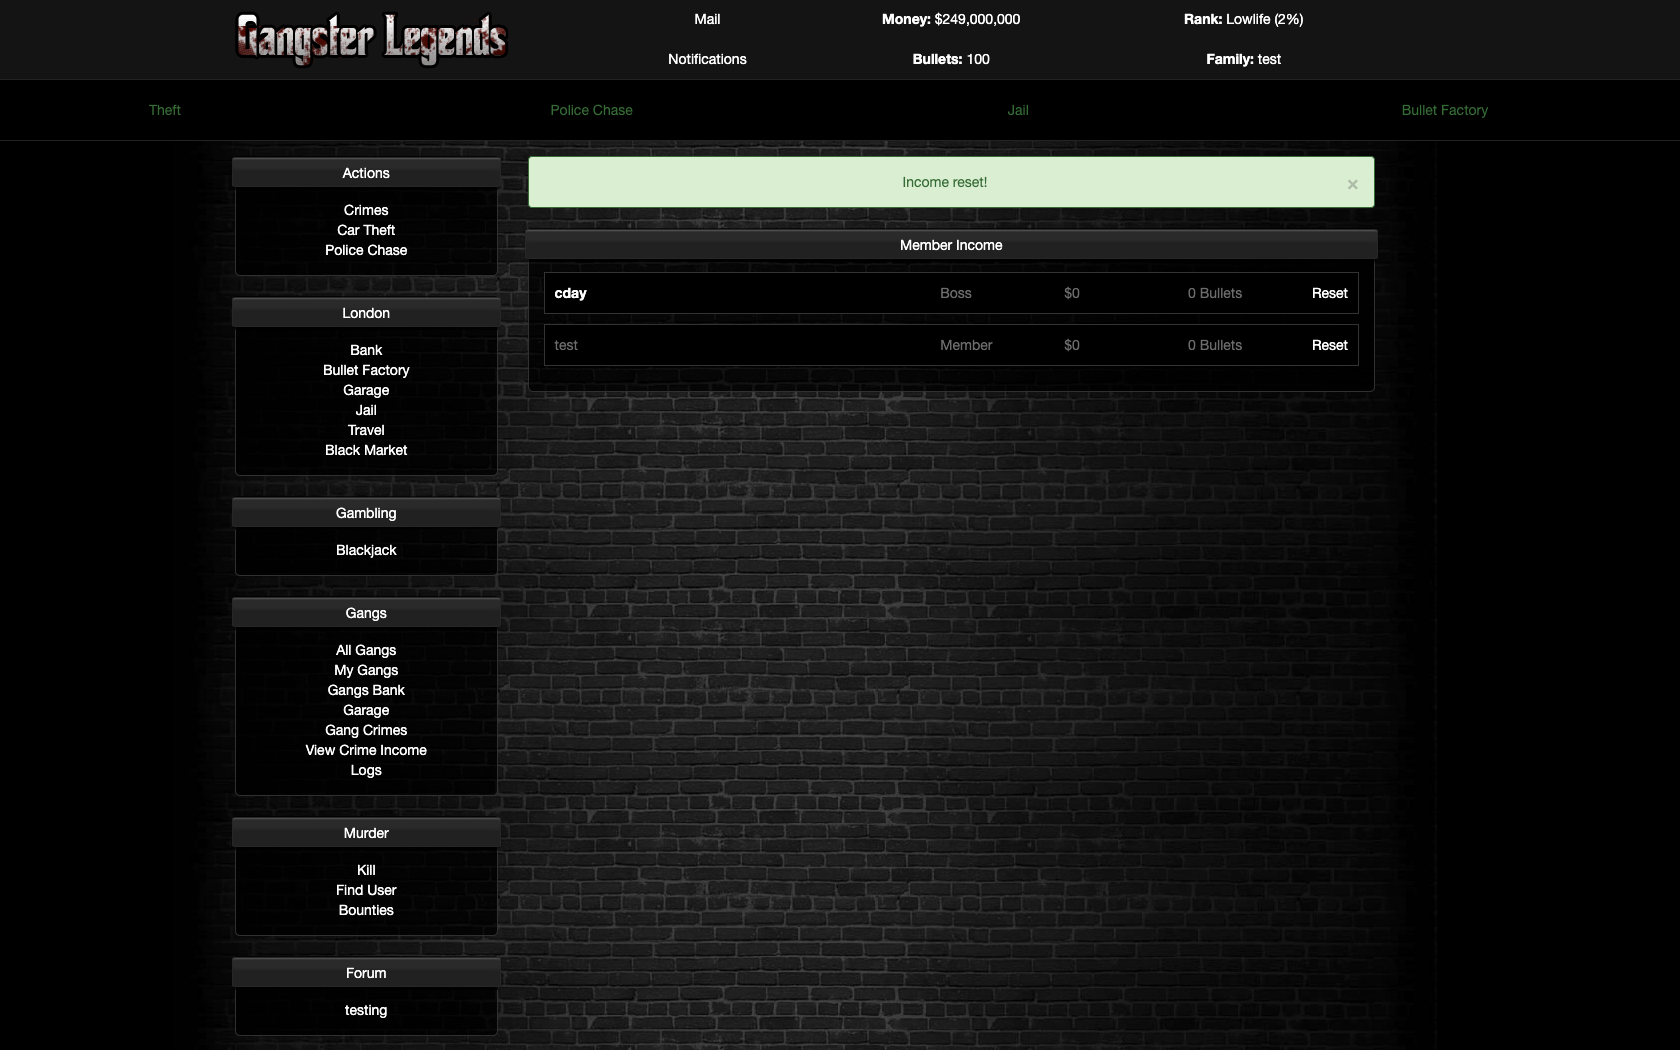
Task: Open Police Chase in top navigation
Action: point(591,110)
